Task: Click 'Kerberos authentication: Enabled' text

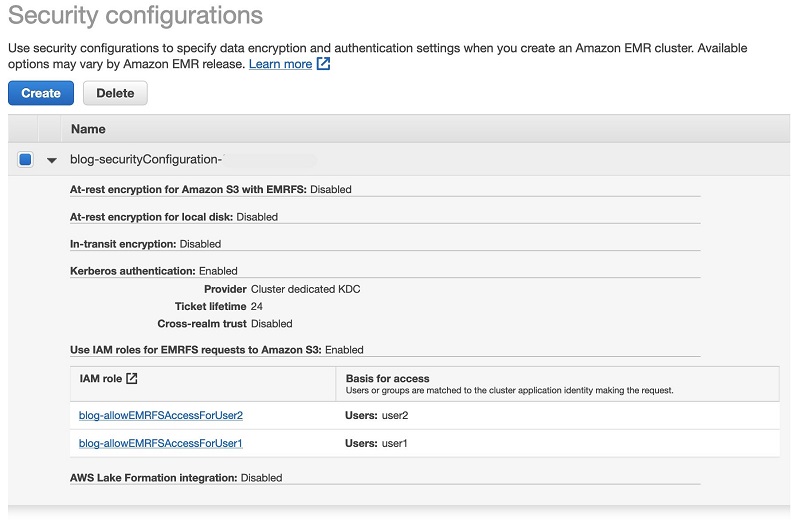Action: (154, 271)
